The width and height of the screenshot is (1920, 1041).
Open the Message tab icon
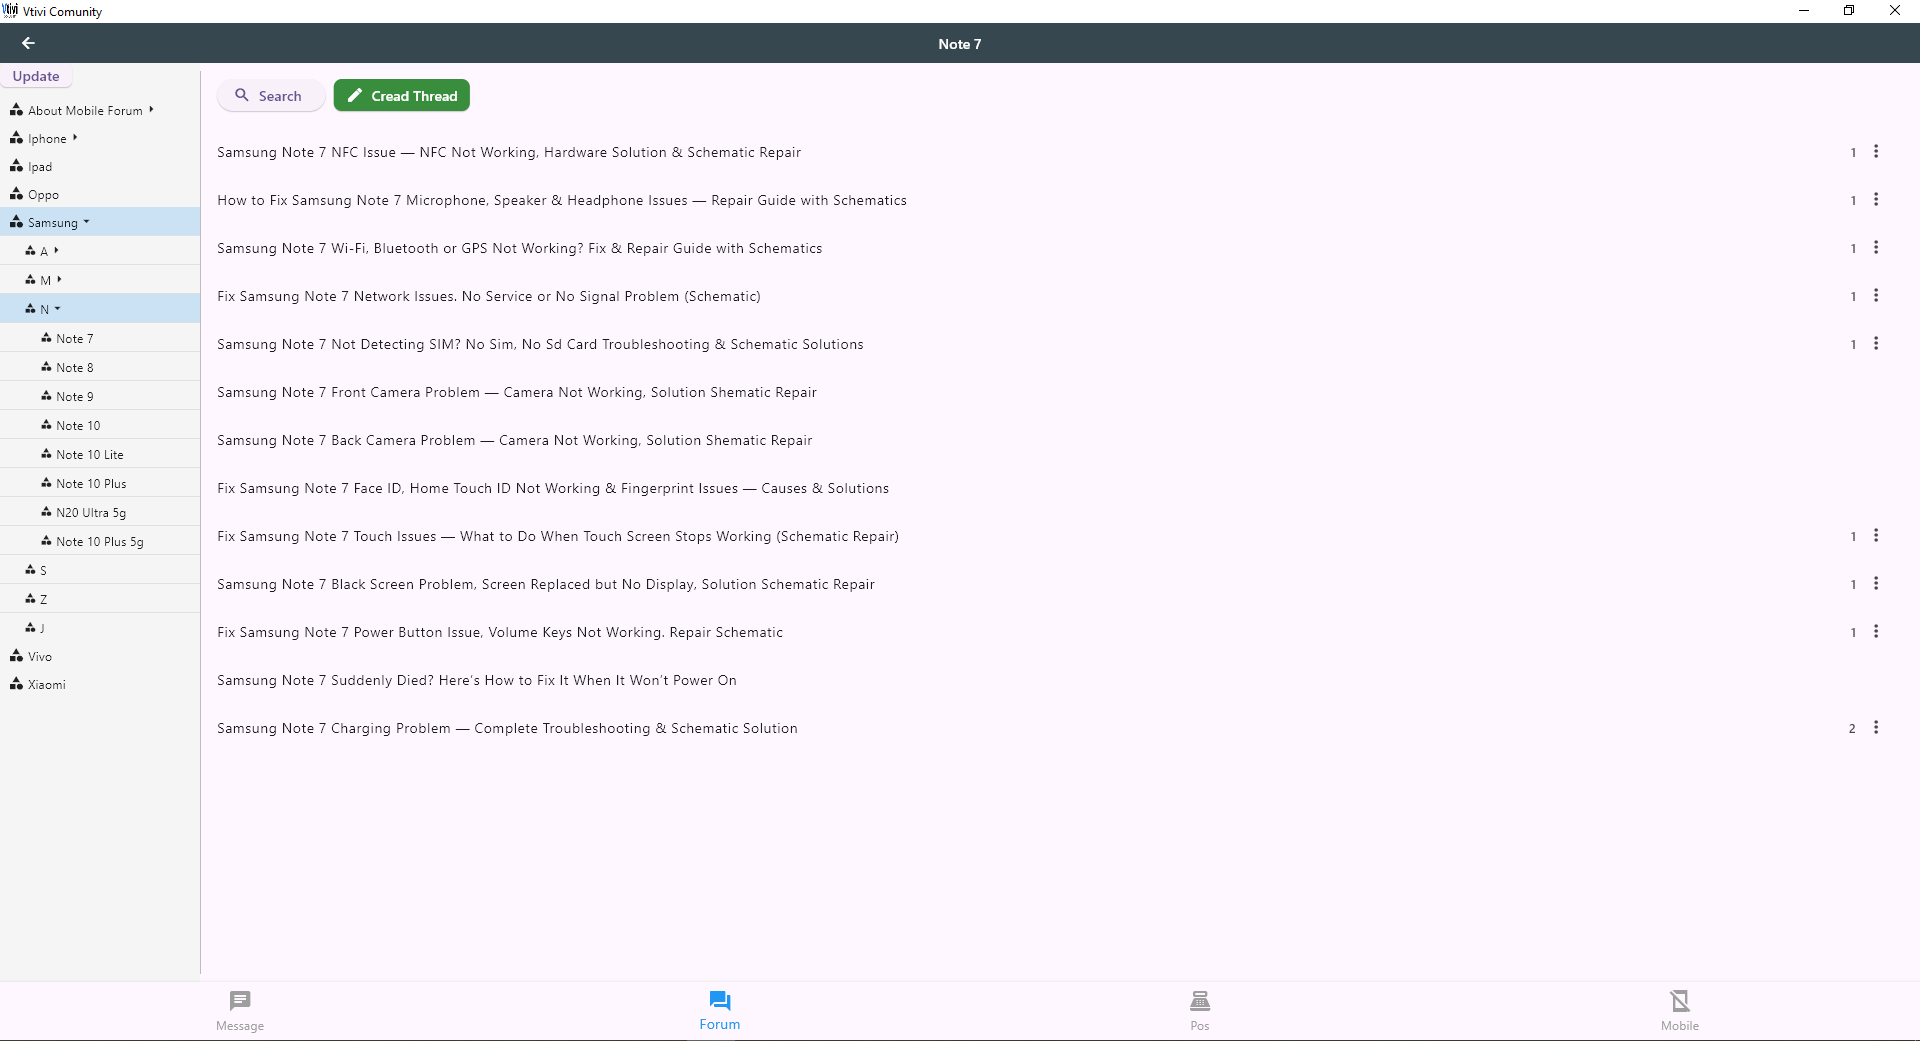point(240,1001)
